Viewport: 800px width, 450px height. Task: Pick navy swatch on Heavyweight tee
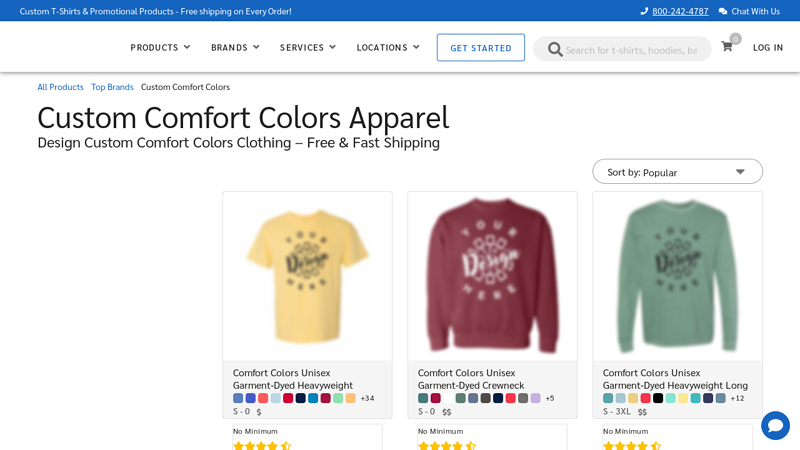[301, 398]
